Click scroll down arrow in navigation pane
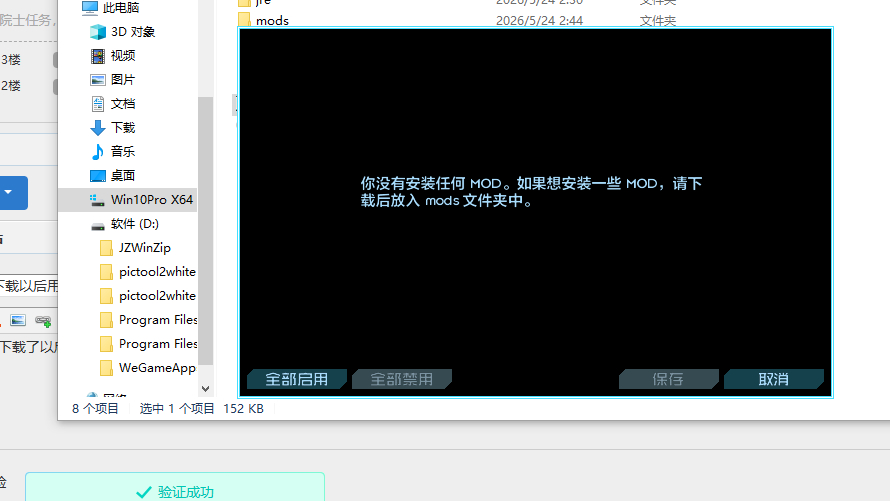Image resolution: width=890 pixels, height=501 pixels. 205,389
